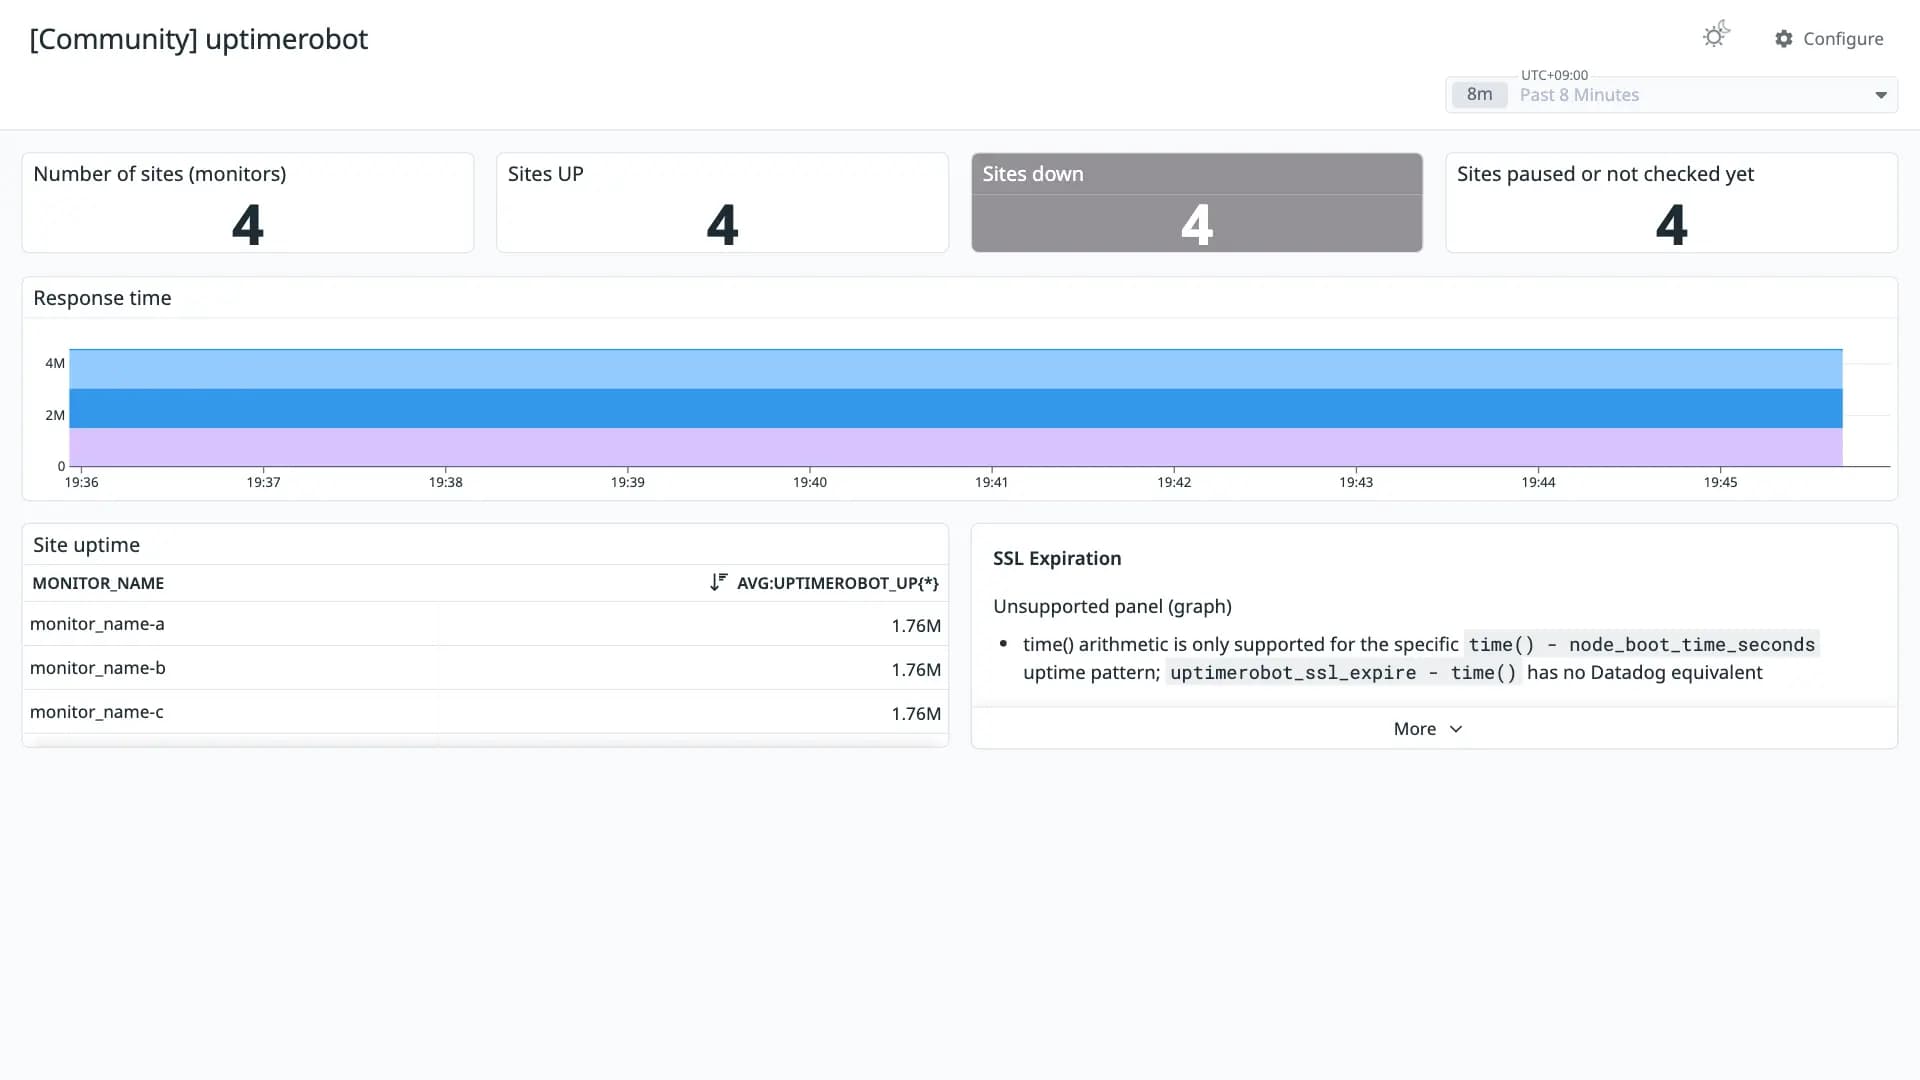Click the Sites UP widget title

(545, 174)
